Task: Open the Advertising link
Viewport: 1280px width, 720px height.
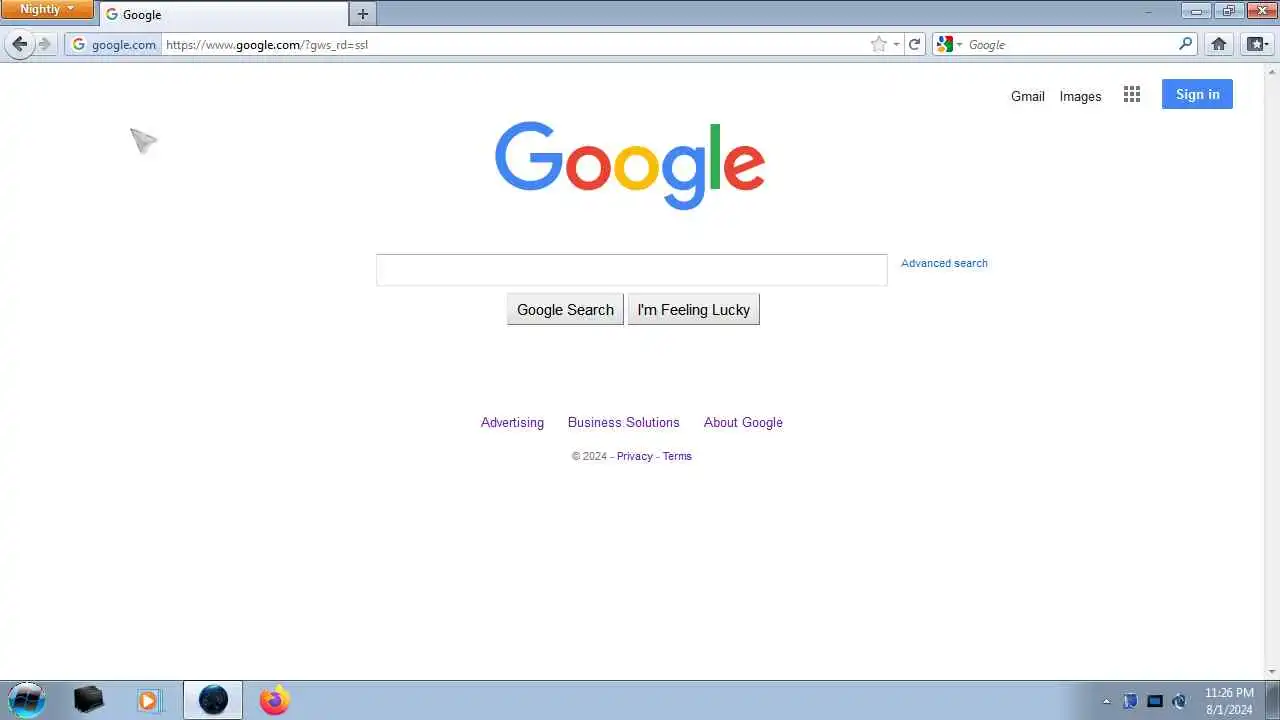Action: (512, 422)
